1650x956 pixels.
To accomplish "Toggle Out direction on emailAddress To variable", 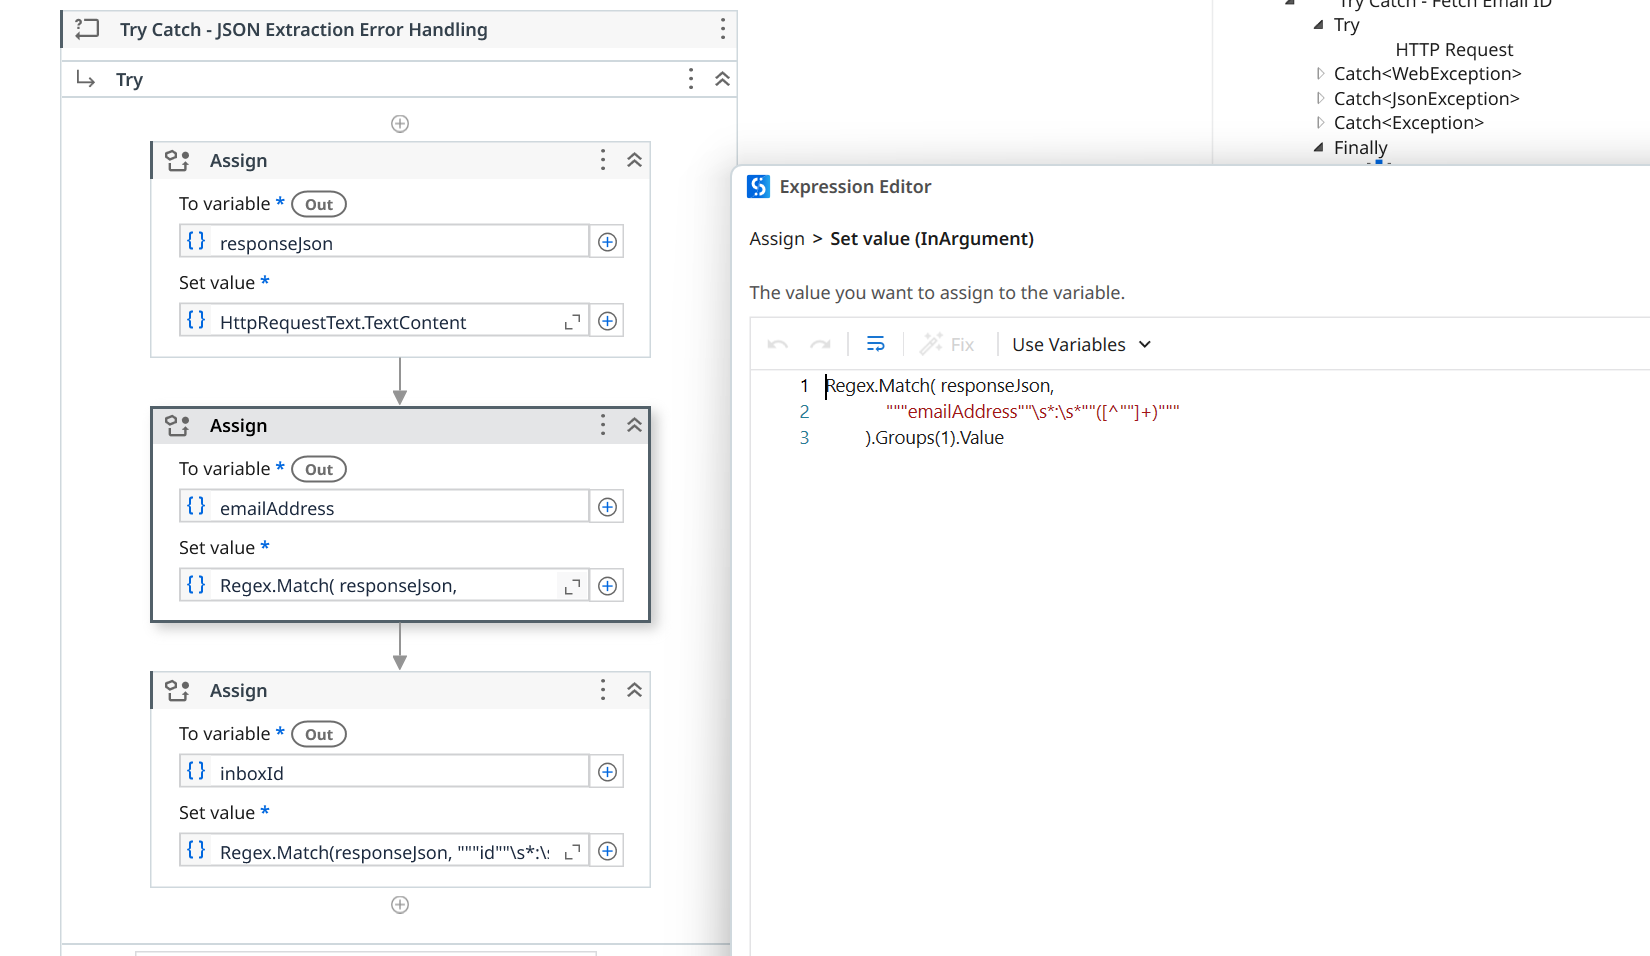I will [318, 468].
